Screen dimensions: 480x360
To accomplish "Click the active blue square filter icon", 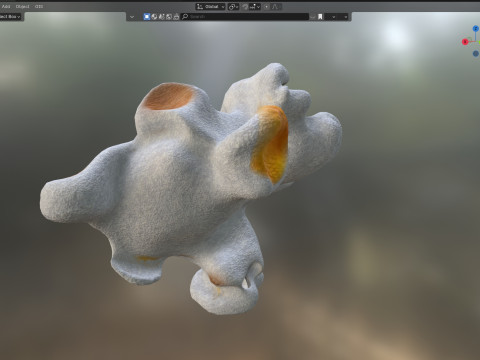I will pyautogui.click(x=147, y=17).
